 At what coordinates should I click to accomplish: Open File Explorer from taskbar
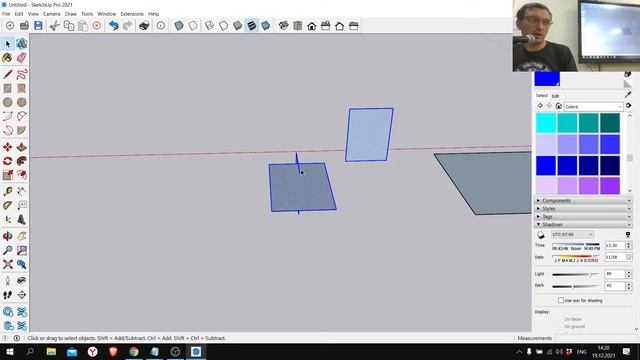(51, 352)
